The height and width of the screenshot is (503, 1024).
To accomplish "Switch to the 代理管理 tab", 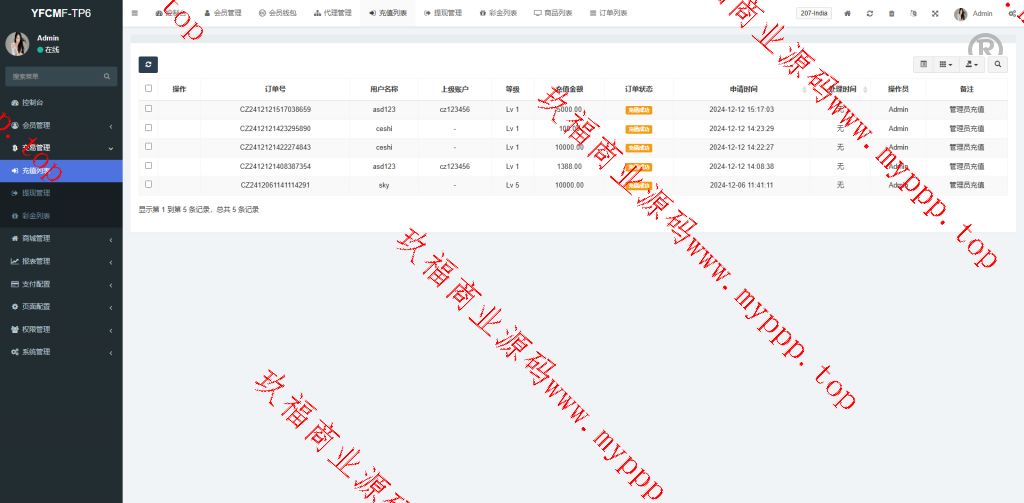I will (332, 13).
